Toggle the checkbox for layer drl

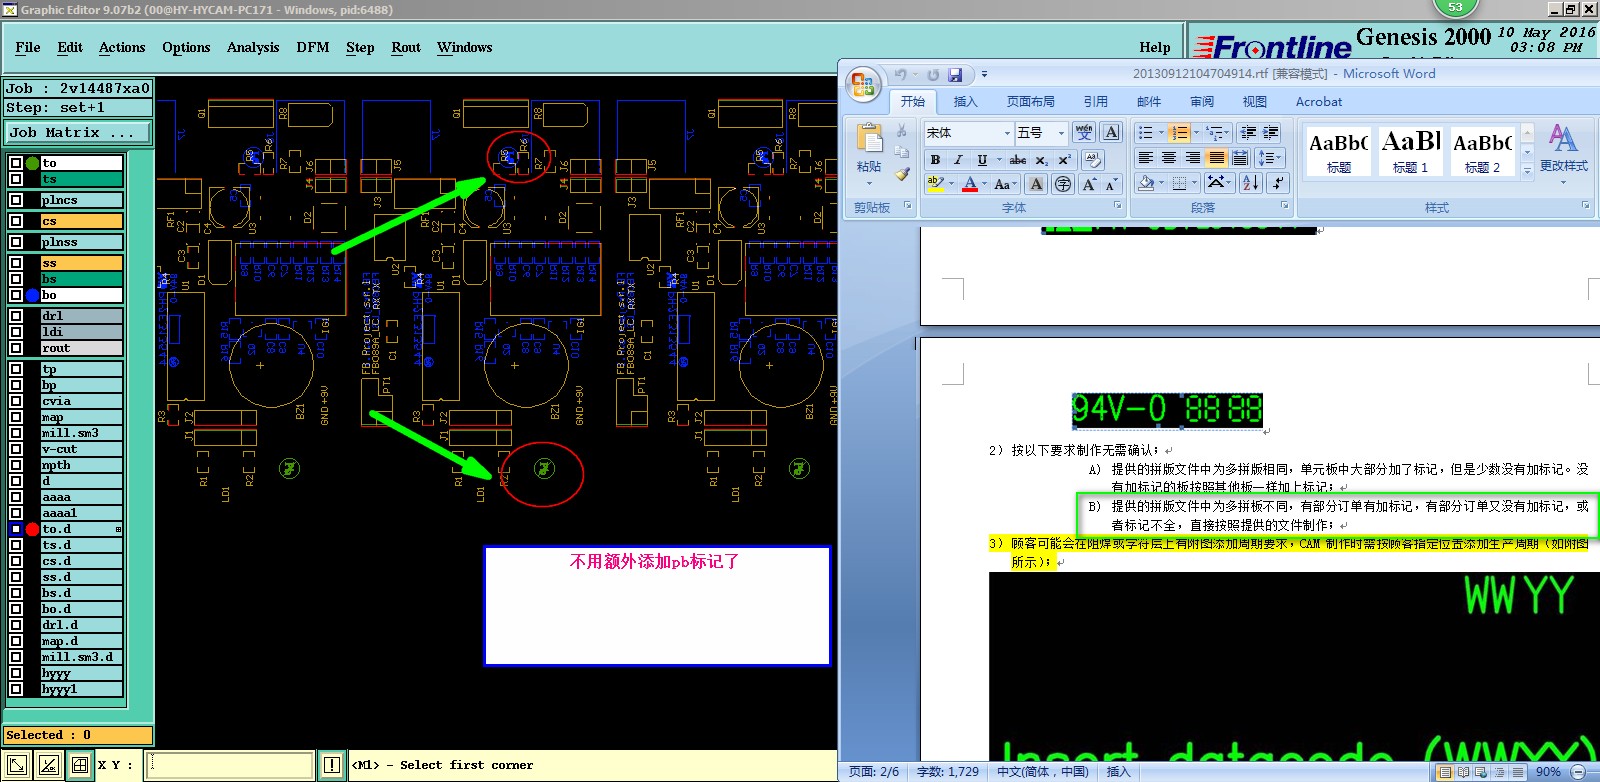[x=16, y=316]
